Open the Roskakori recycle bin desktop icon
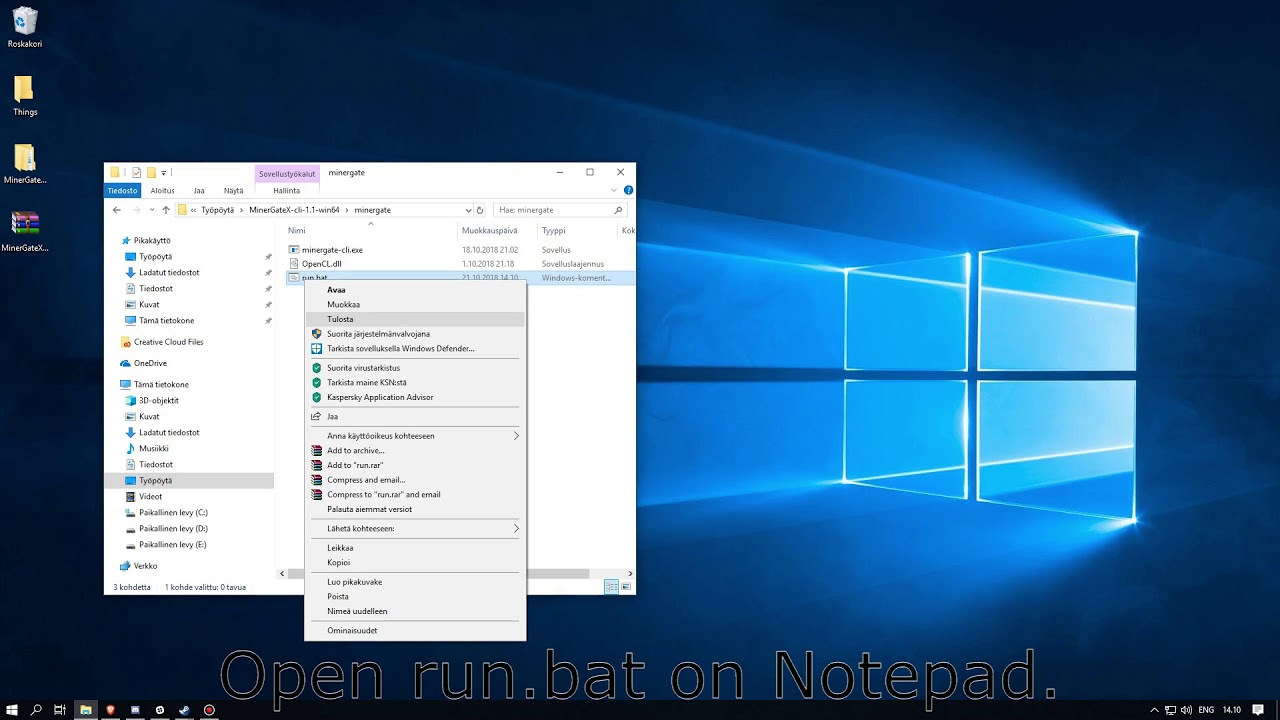 [25, 27]
